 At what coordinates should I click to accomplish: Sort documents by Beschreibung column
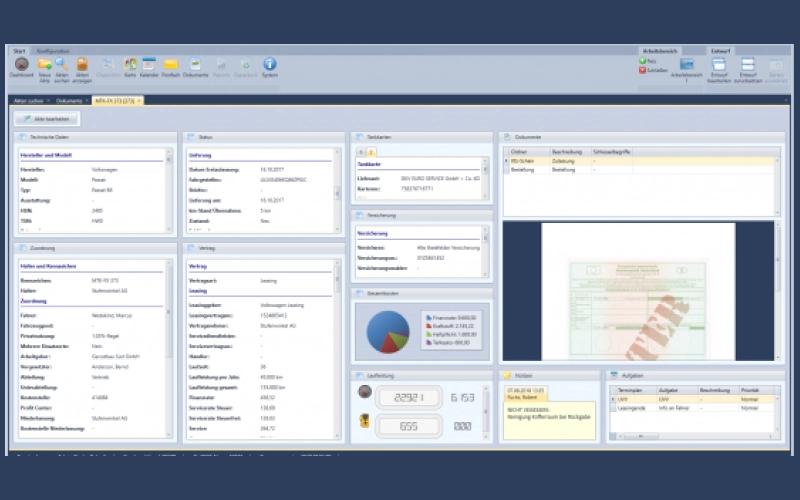pos(569,152)
